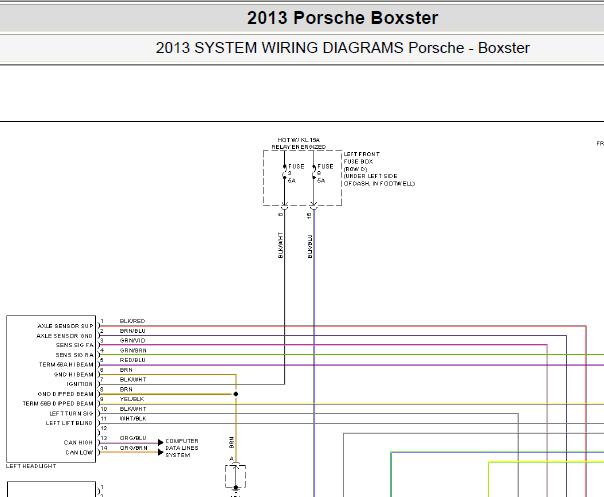Click 'GND HI BEAM' pin label
Screen dimensions: 604x497
pyautogui.click(x=74, y=374)
